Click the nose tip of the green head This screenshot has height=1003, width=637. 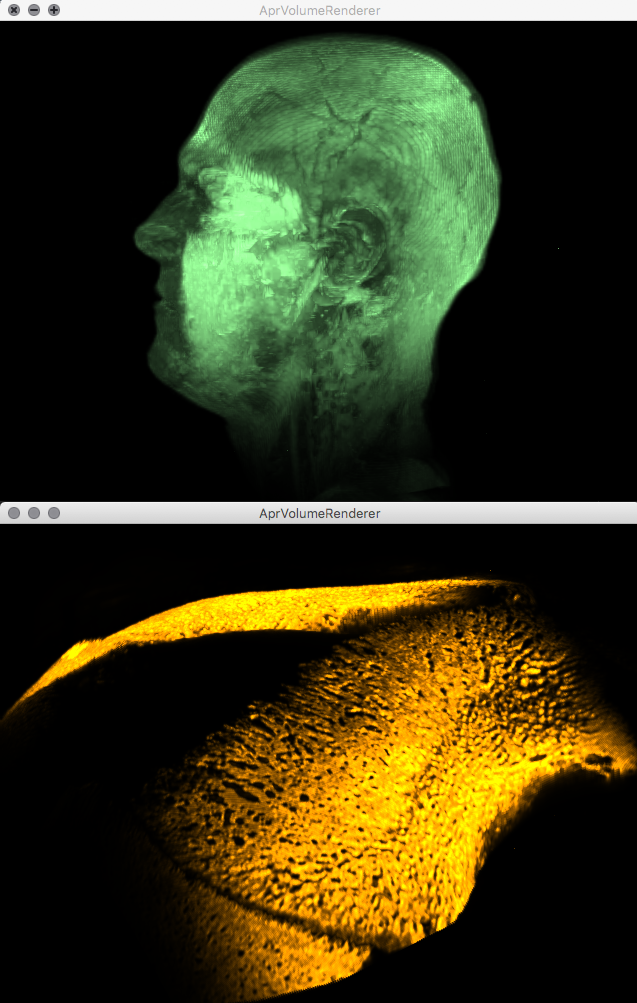point(142,238)
